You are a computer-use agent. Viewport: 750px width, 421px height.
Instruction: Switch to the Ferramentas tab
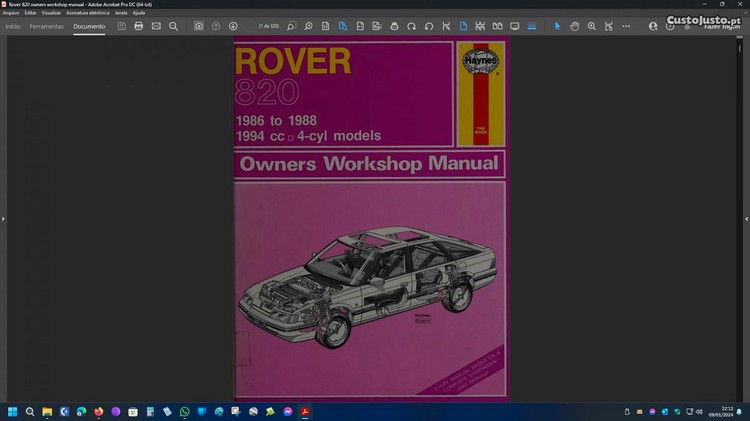[x=46, y=26]
